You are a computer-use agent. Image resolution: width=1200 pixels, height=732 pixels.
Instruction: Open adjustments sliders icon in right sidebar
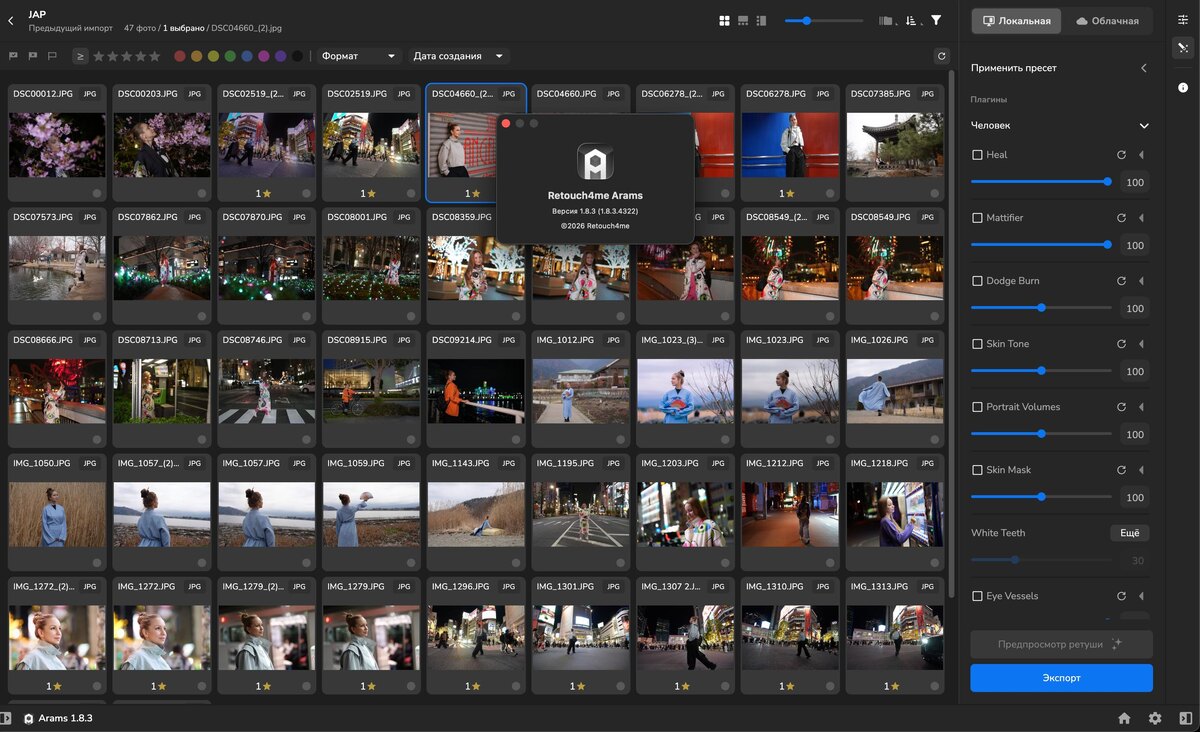click(1183, 19)
